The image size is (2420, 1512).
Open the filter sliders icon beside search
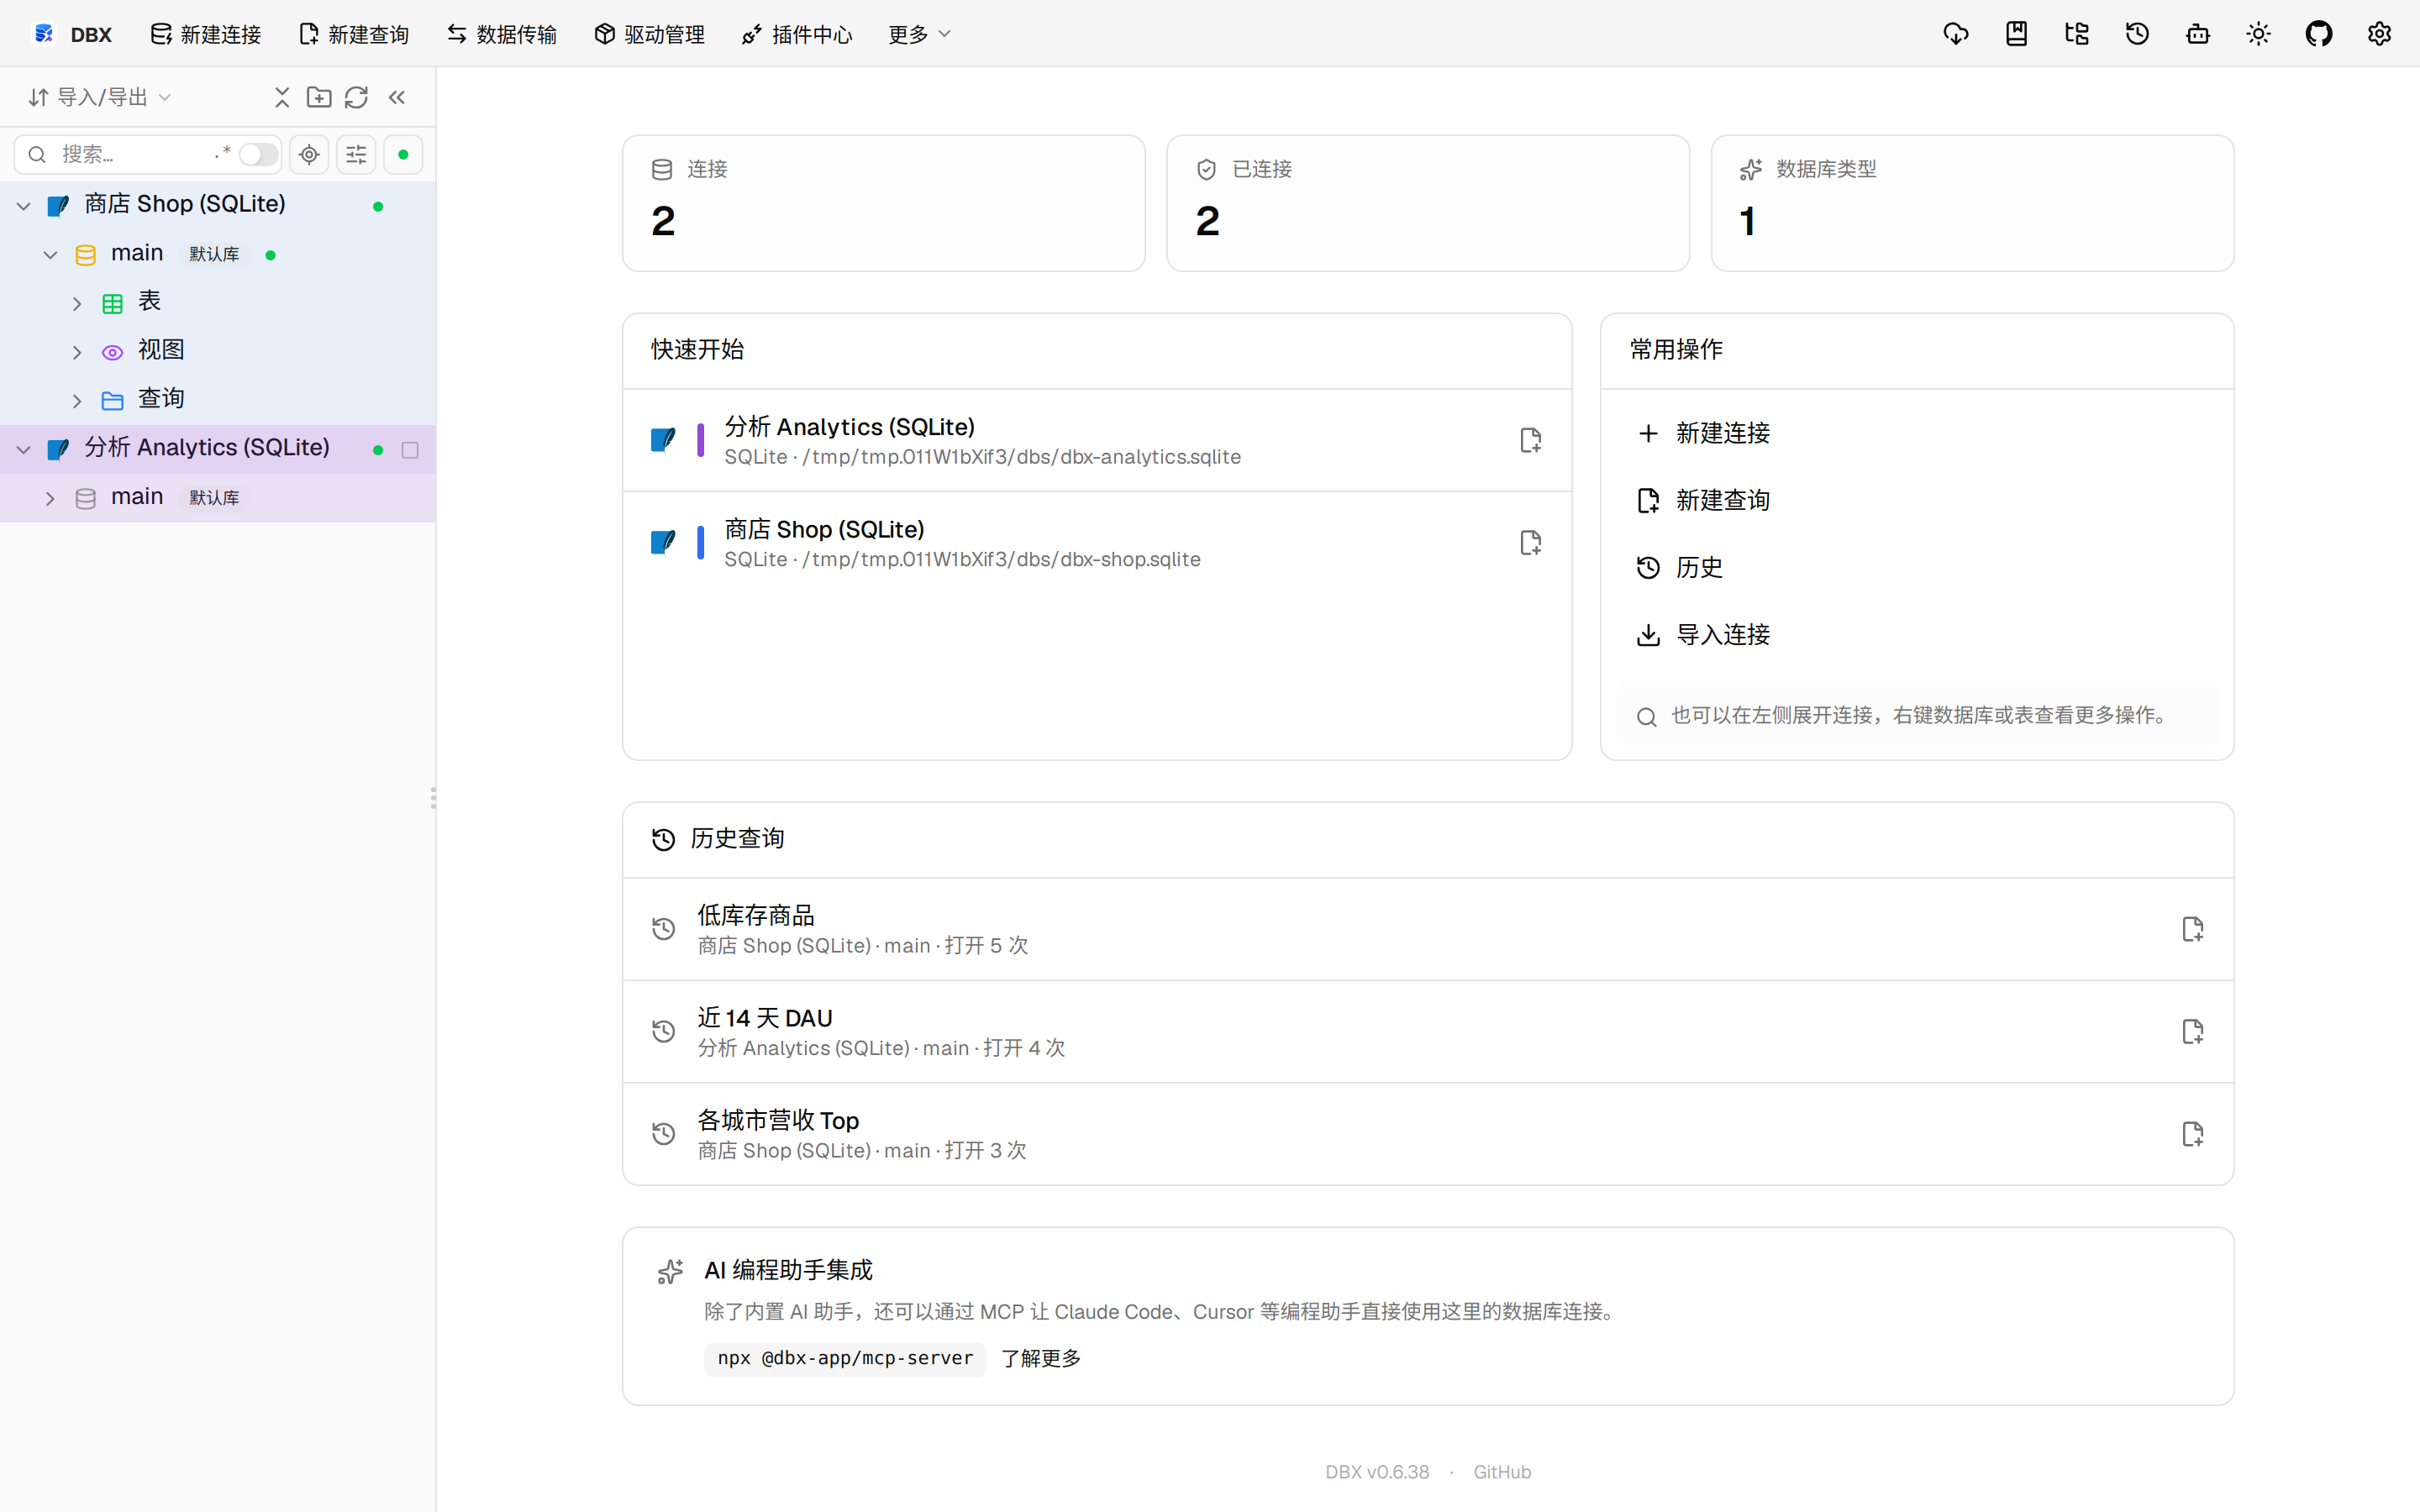click(x=356, y=154)
